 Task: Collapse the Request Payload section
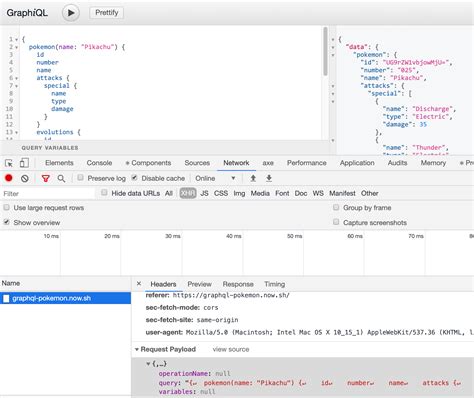click(x=137, y=349)
